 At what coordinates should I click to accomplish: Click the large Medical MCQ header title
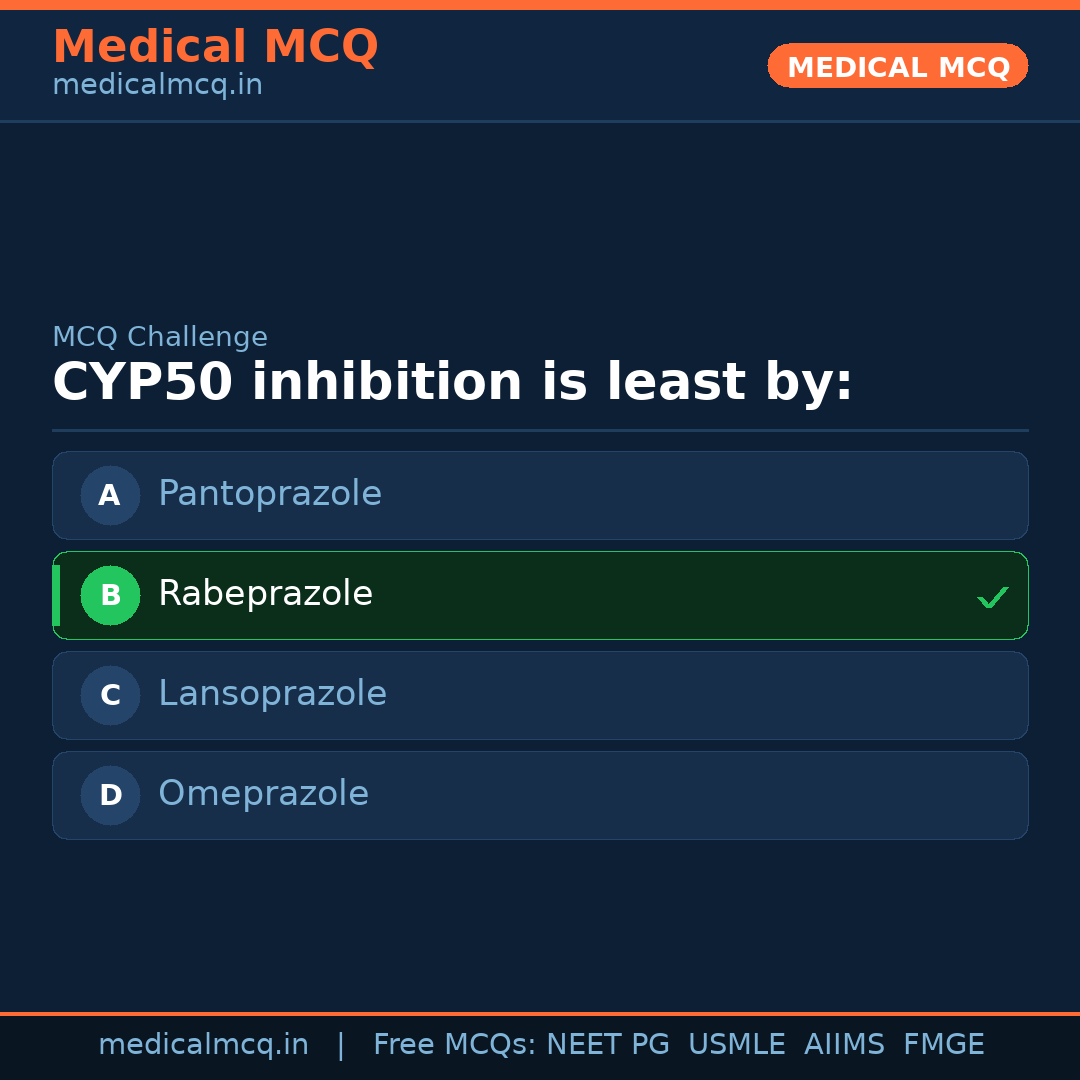[x=215, y=47]
